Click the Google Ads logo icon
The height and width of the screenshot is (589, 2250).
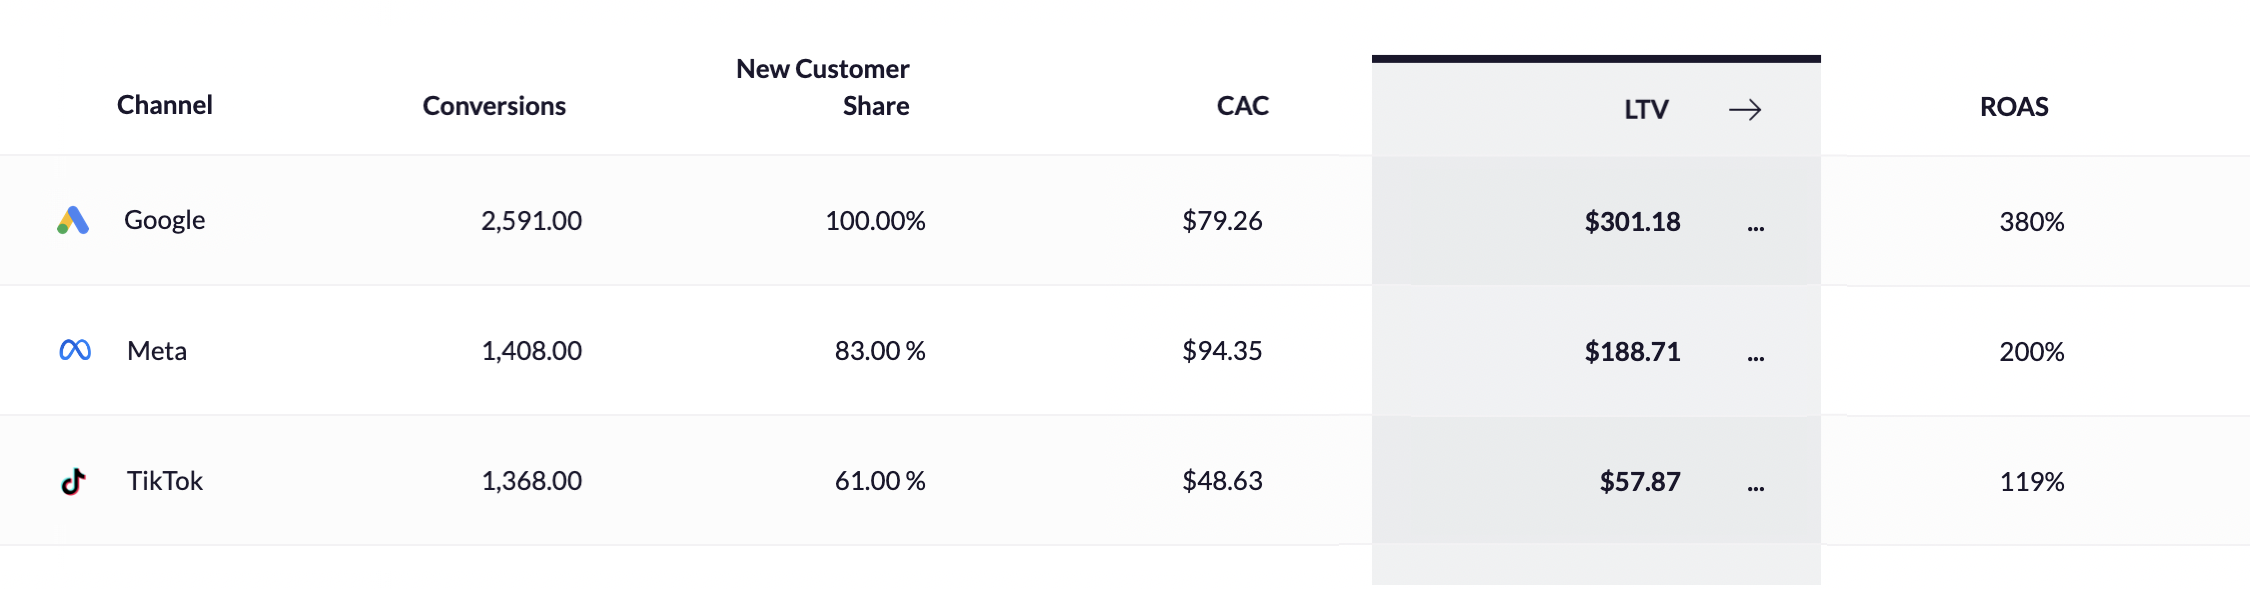coord(73,220)
